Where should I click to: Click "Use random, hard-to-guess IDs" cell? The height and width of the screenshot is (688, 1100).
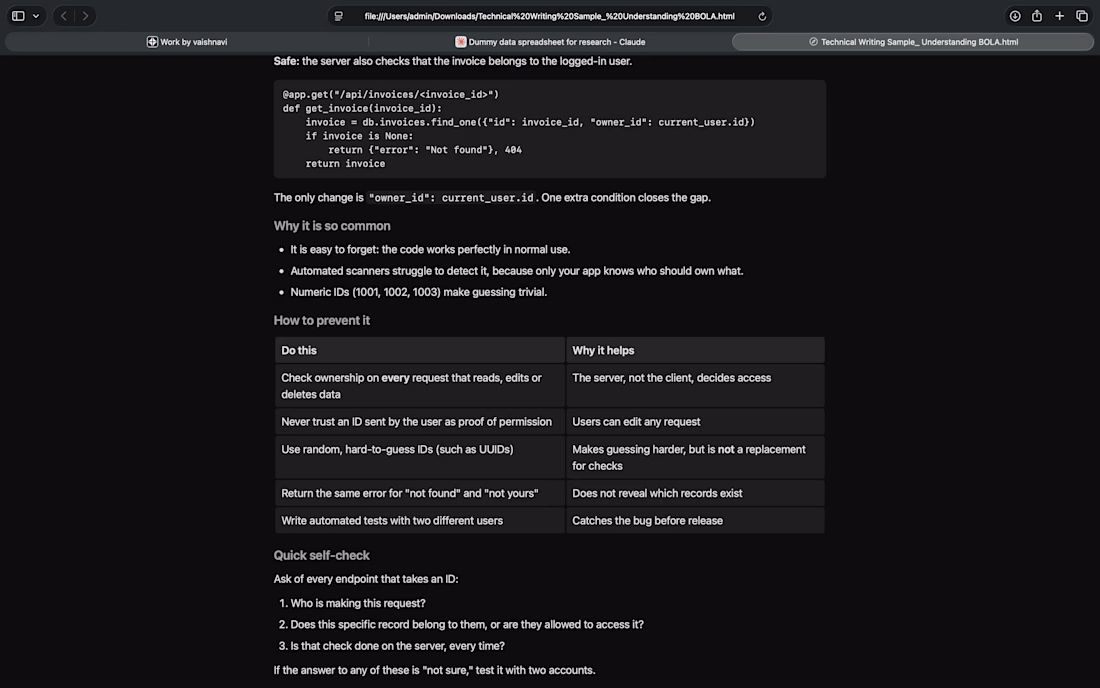(420, 457)
